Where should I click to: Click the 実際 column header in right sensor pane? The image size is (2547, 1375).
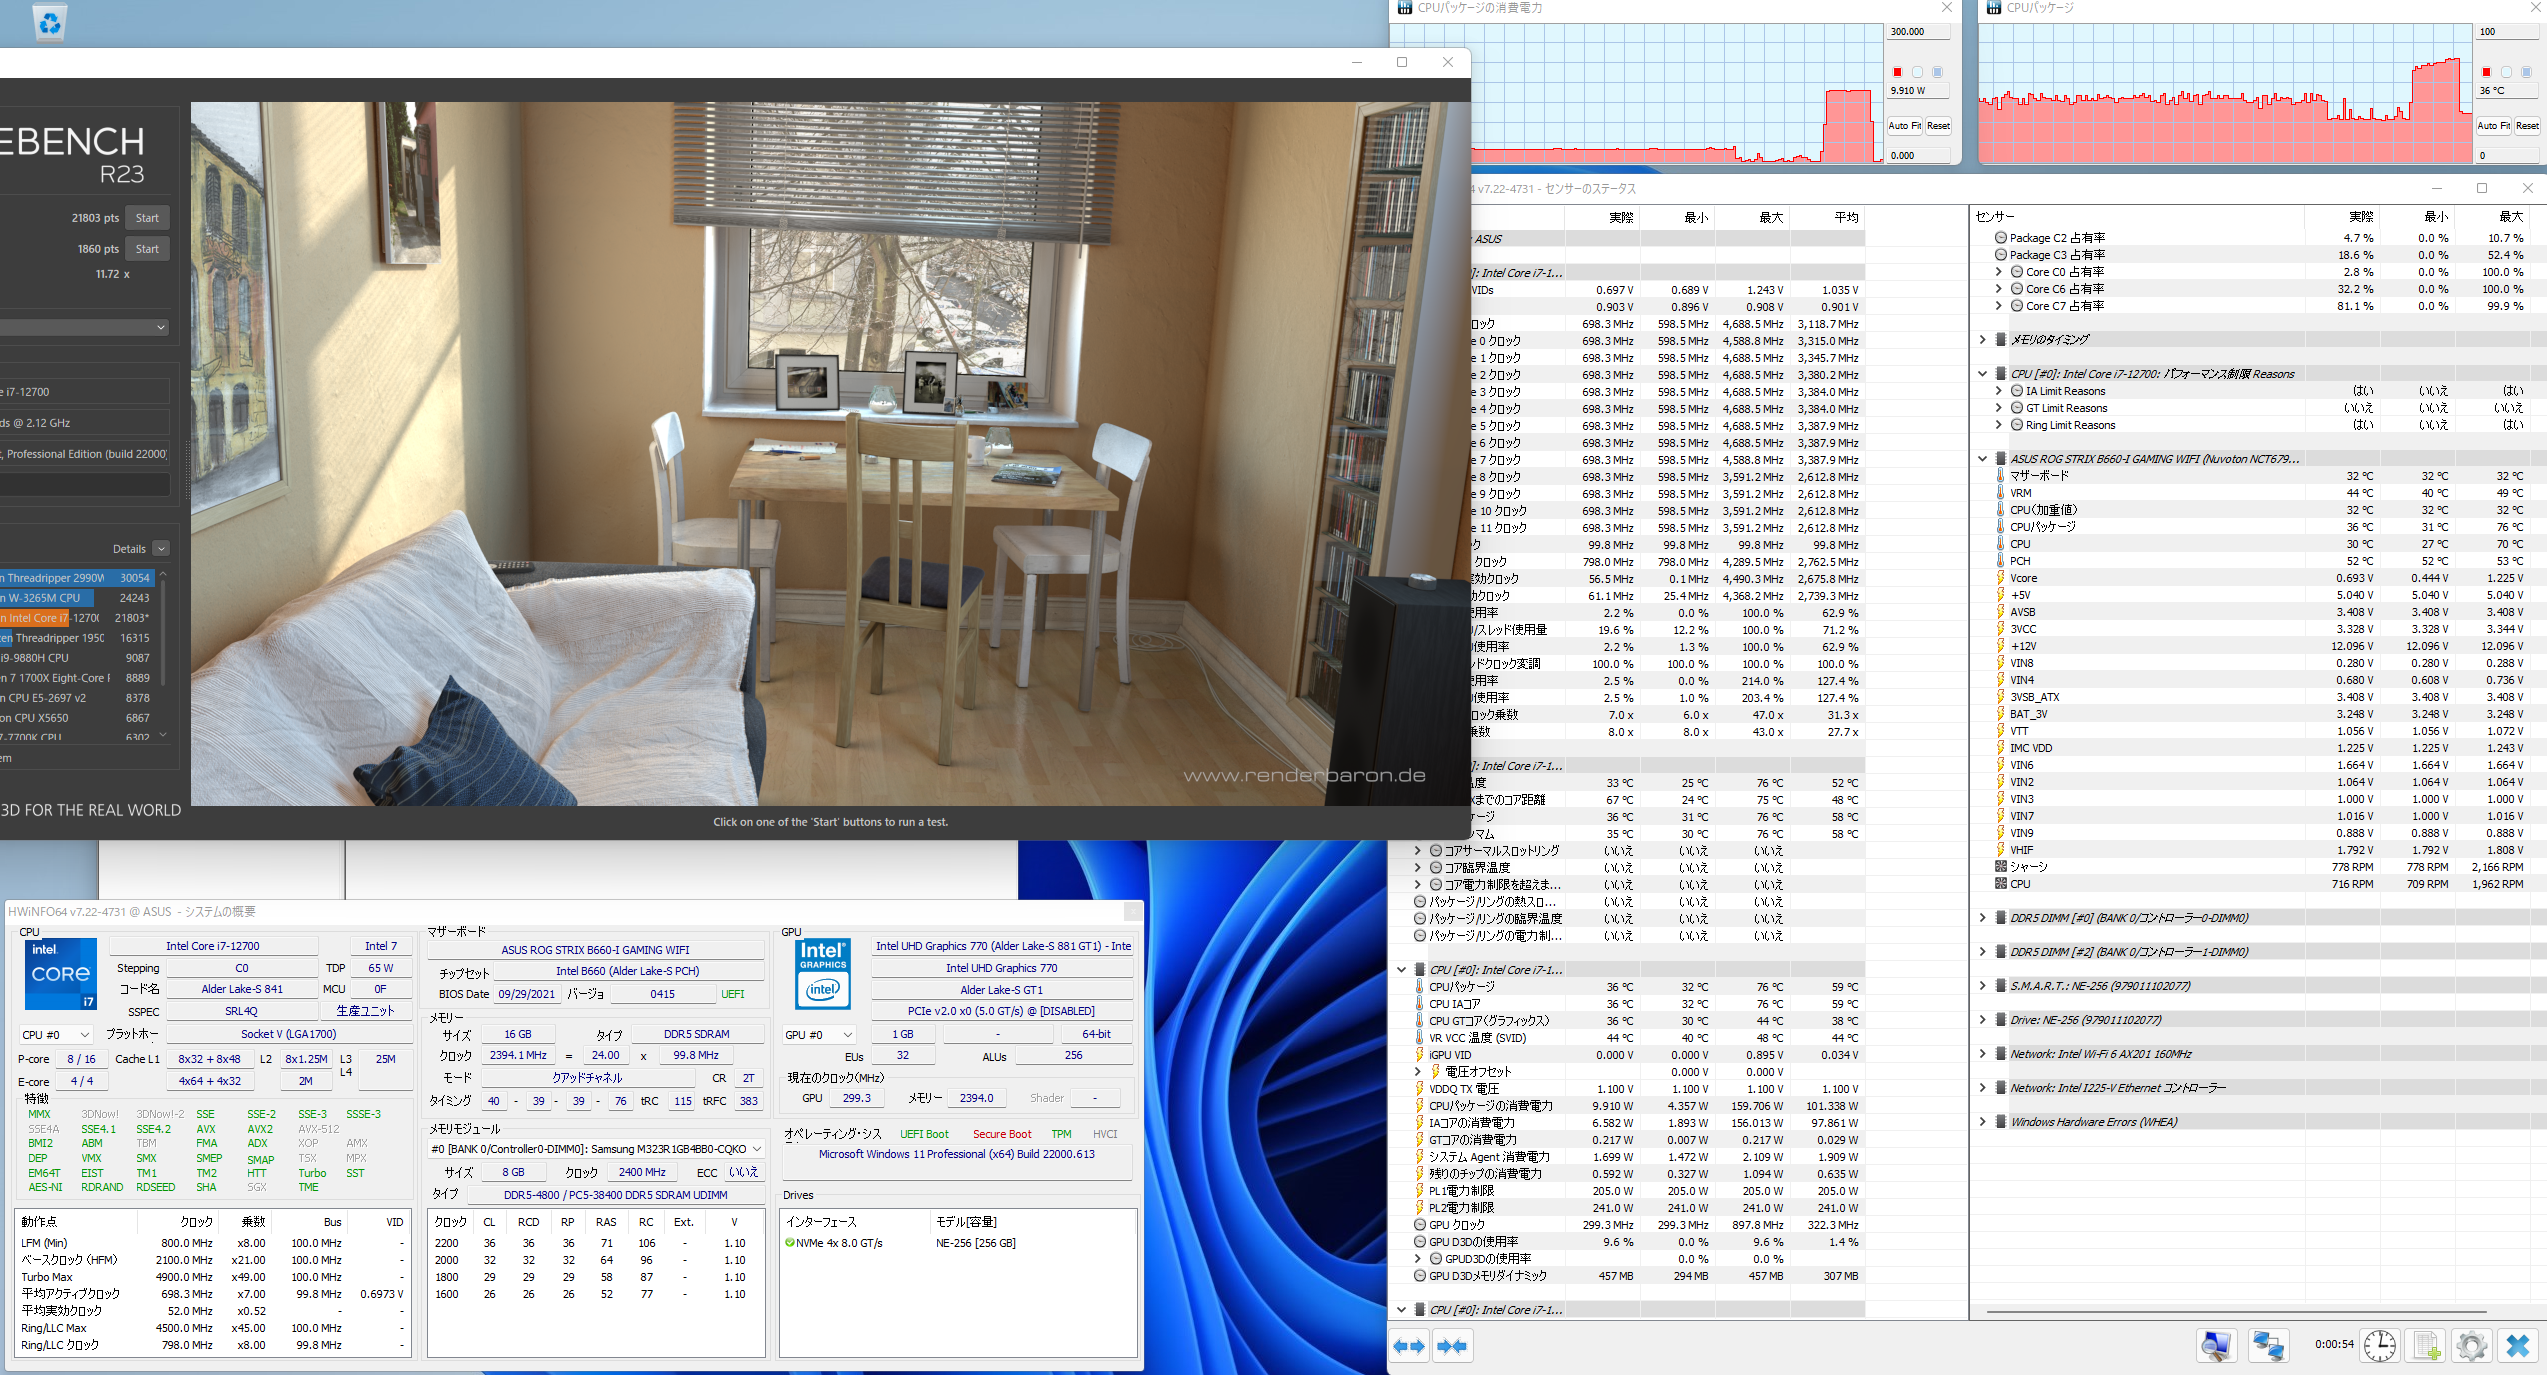[x=2361, y=216]
